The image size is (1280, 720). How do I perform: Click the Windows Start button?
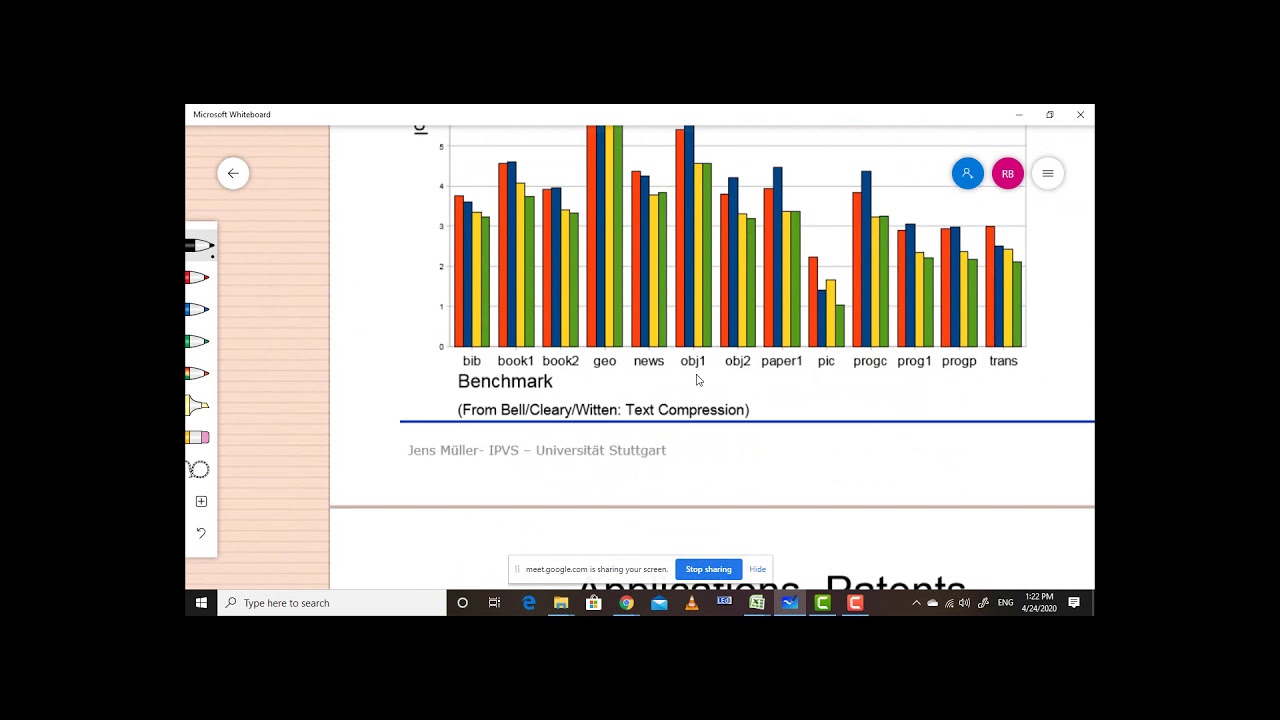point(201,603)
